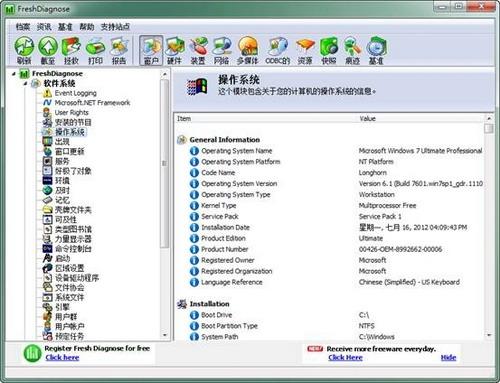Open the 资讯 menu
500x383 pixels.
(x=44, y=27)
